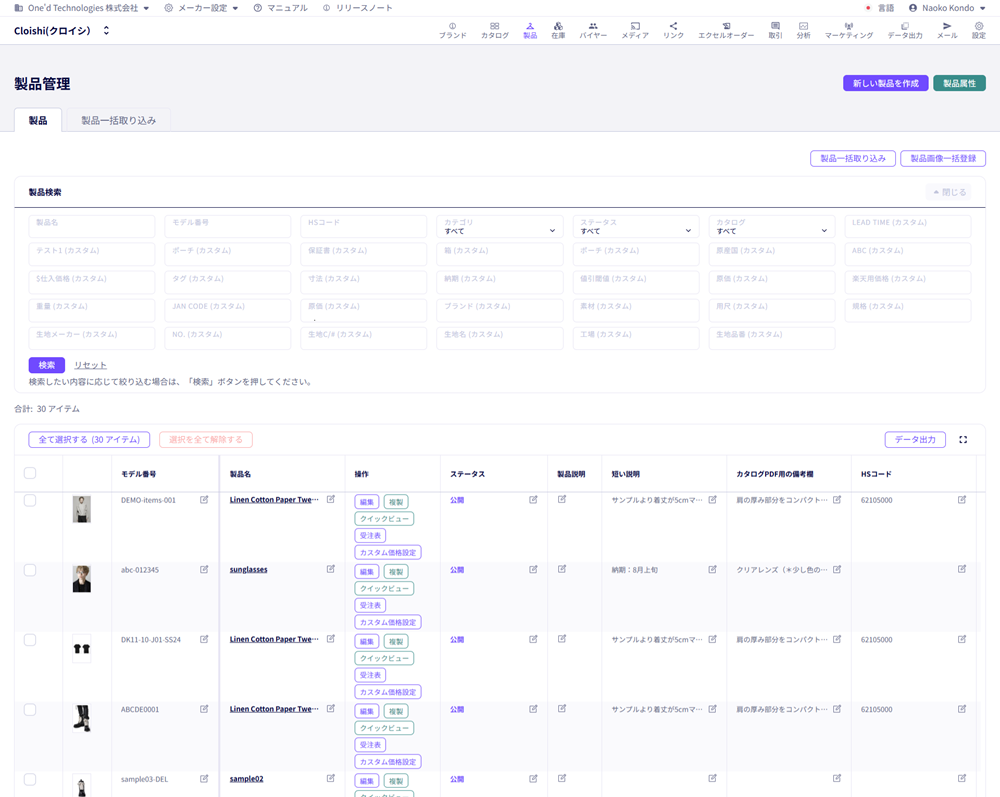
Task: Toggle the select-all checkbox in the table header
Action: (x=30, y=473)
